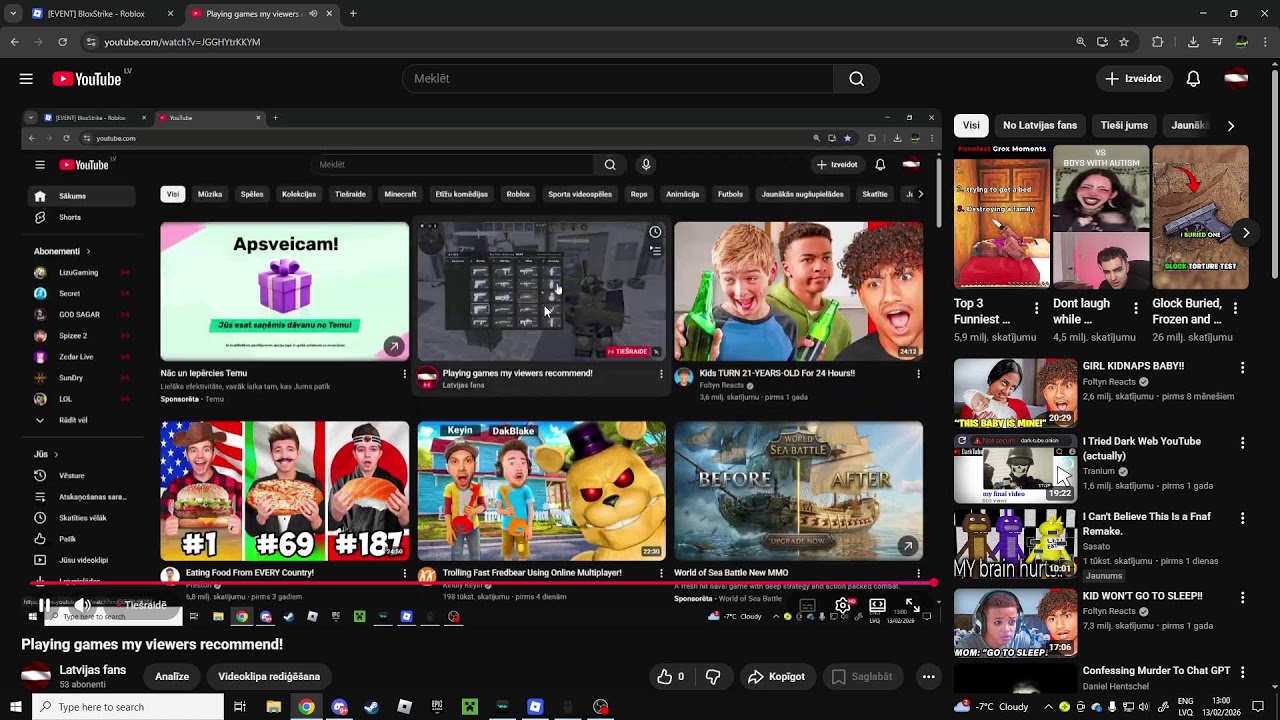Open options for KID WON'T GO TO SLEEP video
Viewport: 1280px width, 720px height.
(1242, 598)
